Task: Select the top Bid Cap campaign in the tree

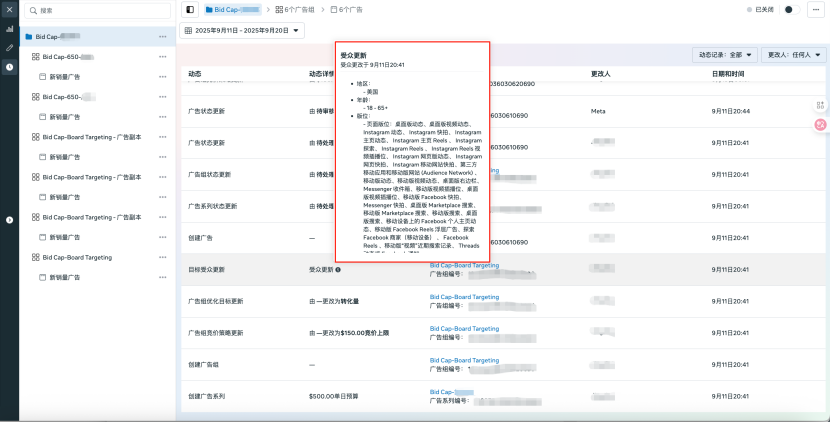Action: coord(98,37)
